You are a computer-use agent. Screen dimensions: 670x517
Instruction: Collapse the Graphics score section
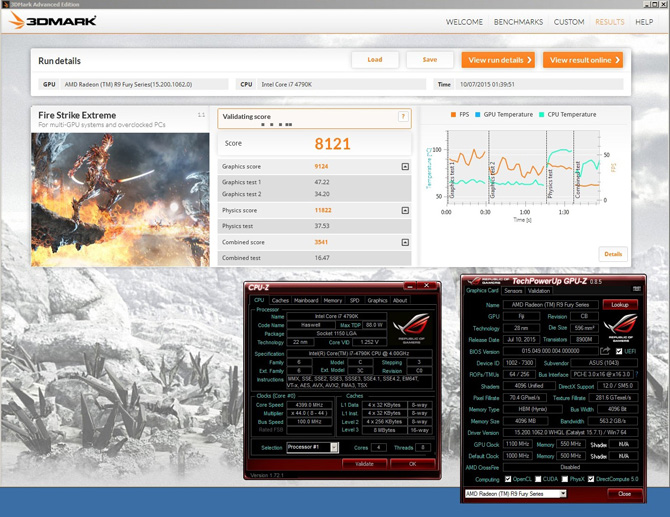tap(405, 167)
